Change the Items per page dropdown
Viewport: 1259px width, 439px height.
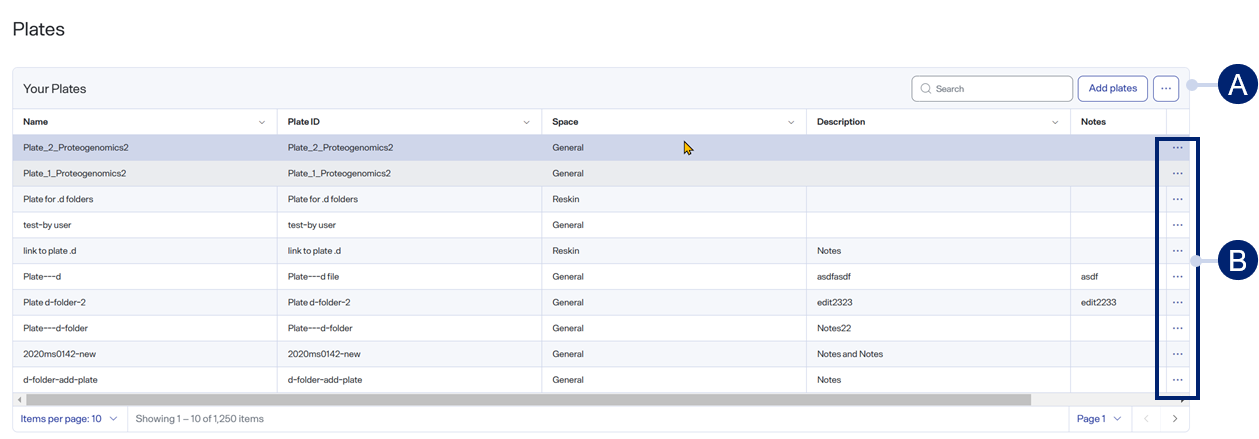[x=69, y=419]
